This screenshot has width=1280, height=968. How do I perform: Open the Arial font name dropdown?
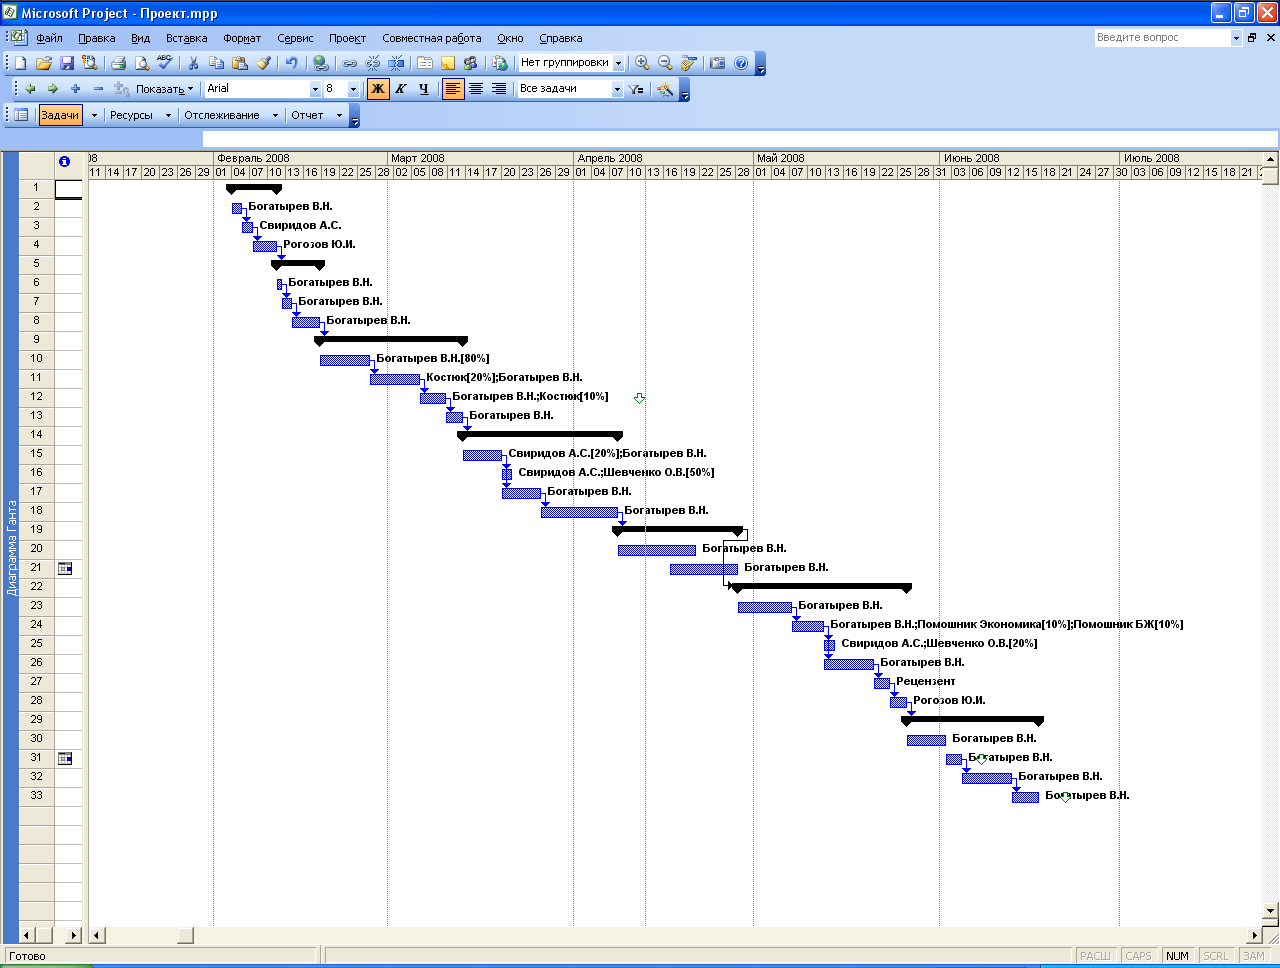pos(315,89)
